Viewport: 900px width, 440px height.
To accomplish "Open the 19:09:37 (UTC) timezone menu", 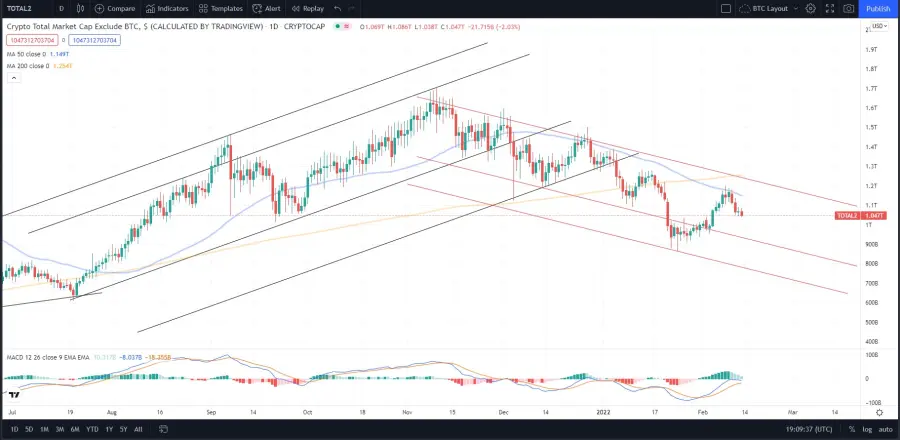I will click(x=809, y=429).
